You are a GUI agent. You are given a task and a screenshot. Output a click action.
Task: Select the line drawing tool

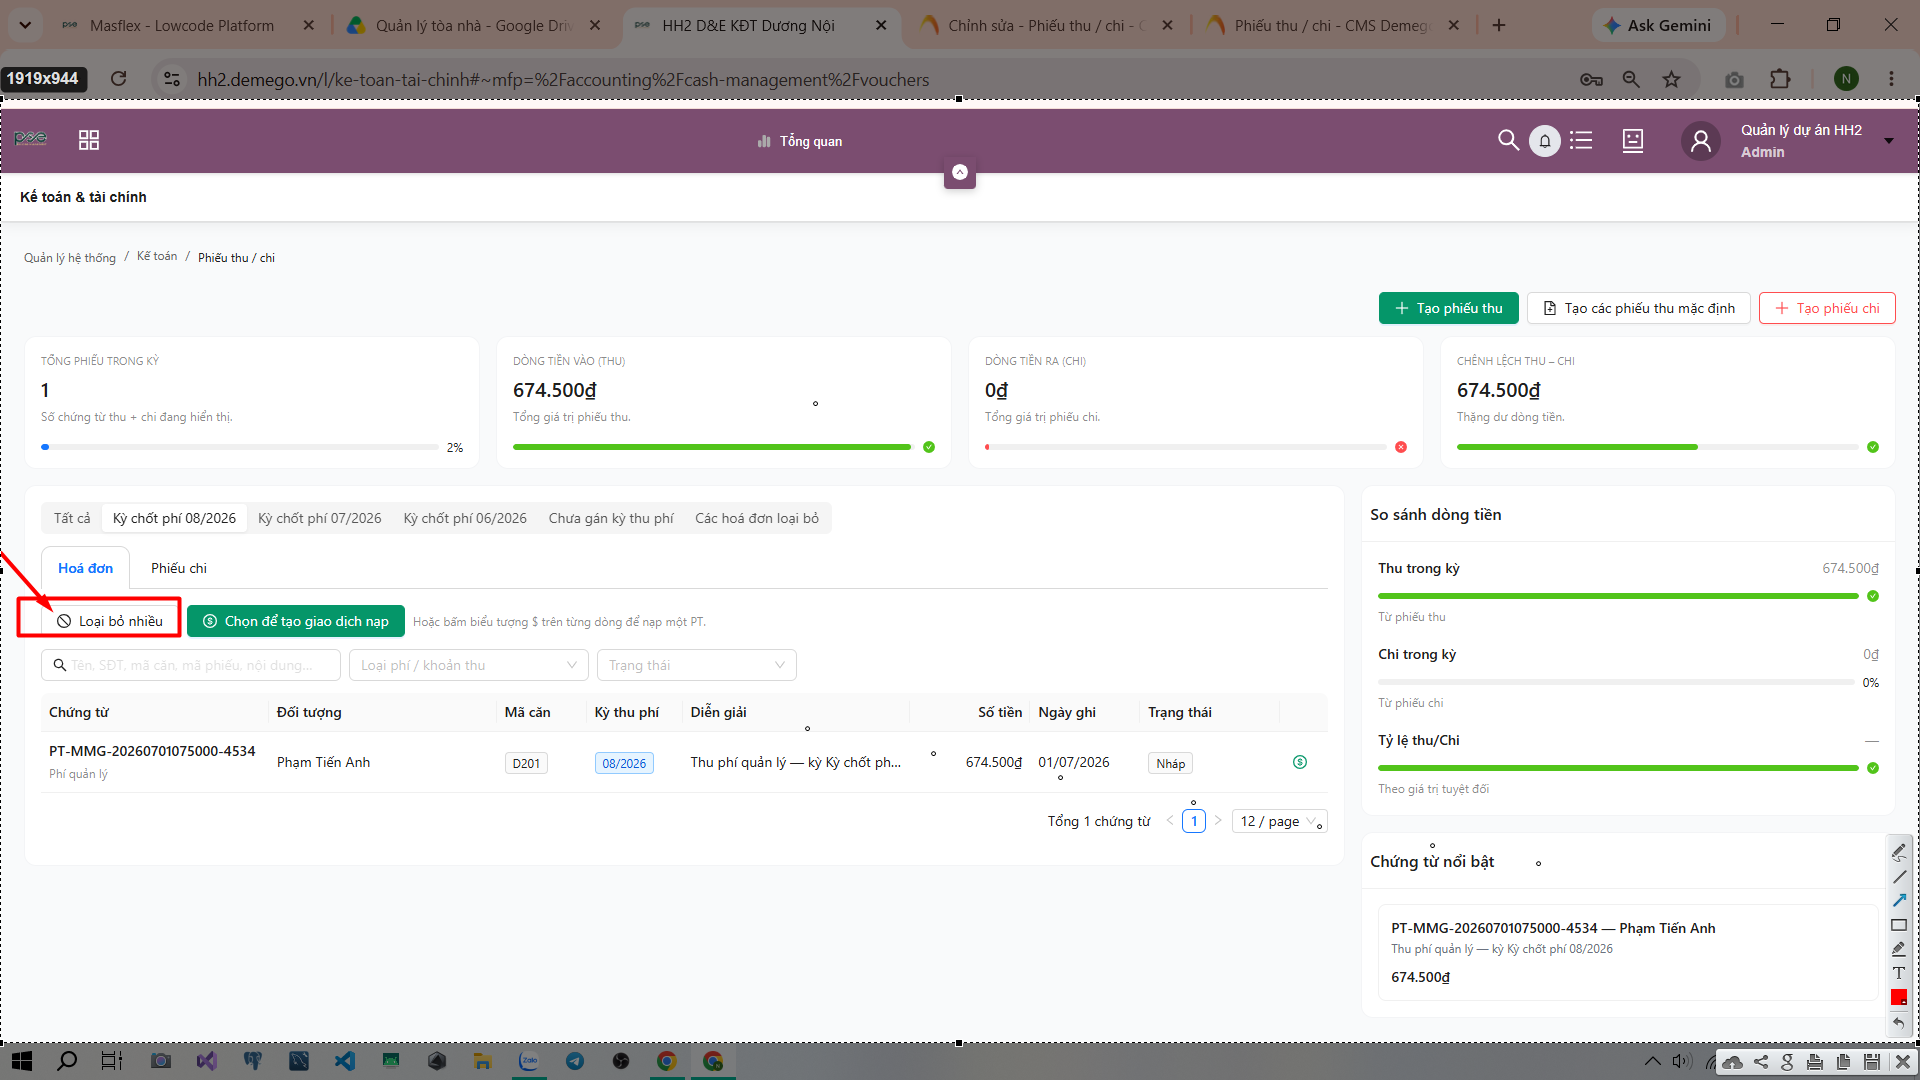click(1899, 876)
